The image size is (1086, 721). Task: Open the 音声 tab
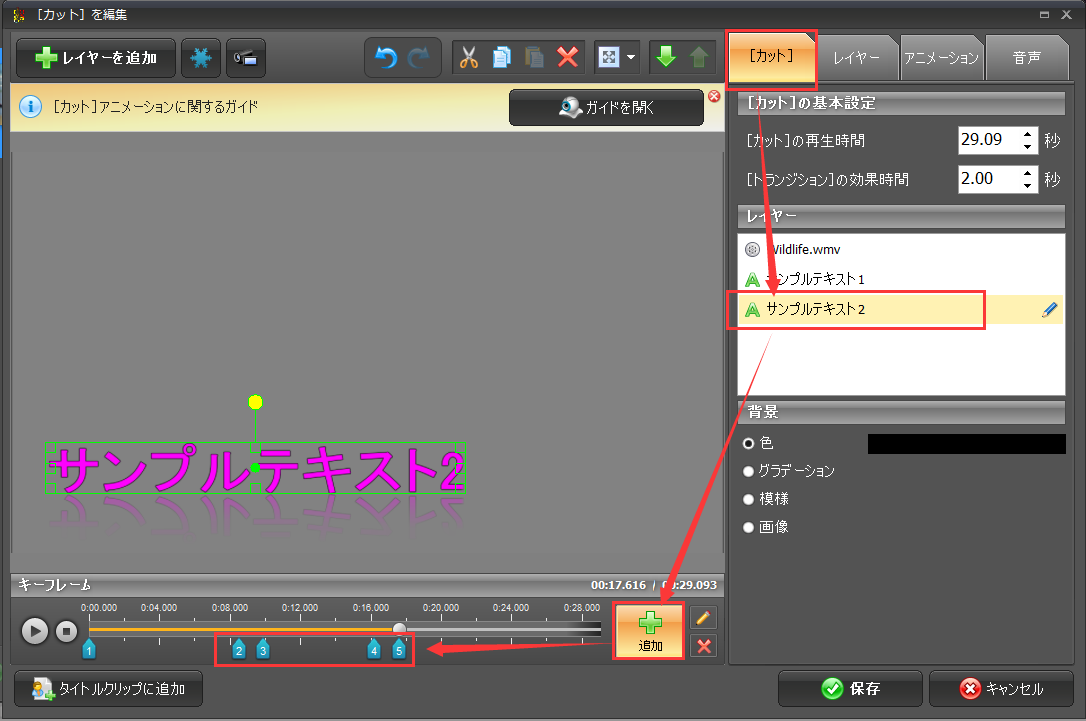click(1027, 57)
